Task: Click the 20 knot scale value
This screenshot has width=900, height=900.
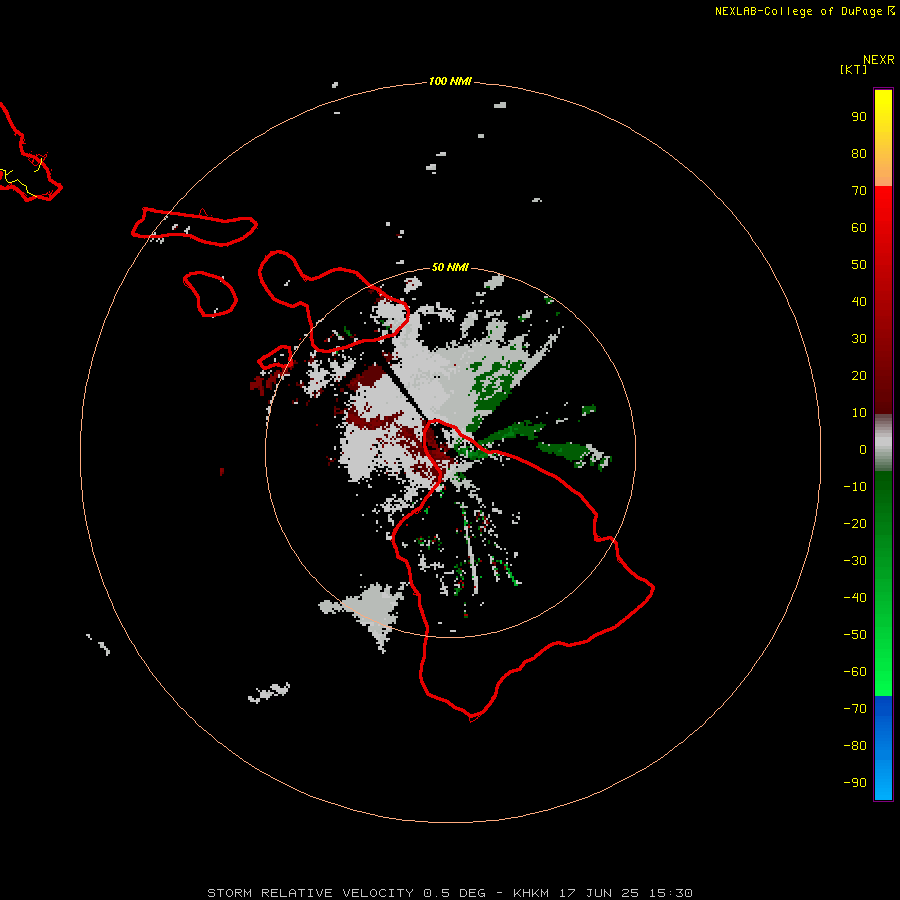Action: 859,375
